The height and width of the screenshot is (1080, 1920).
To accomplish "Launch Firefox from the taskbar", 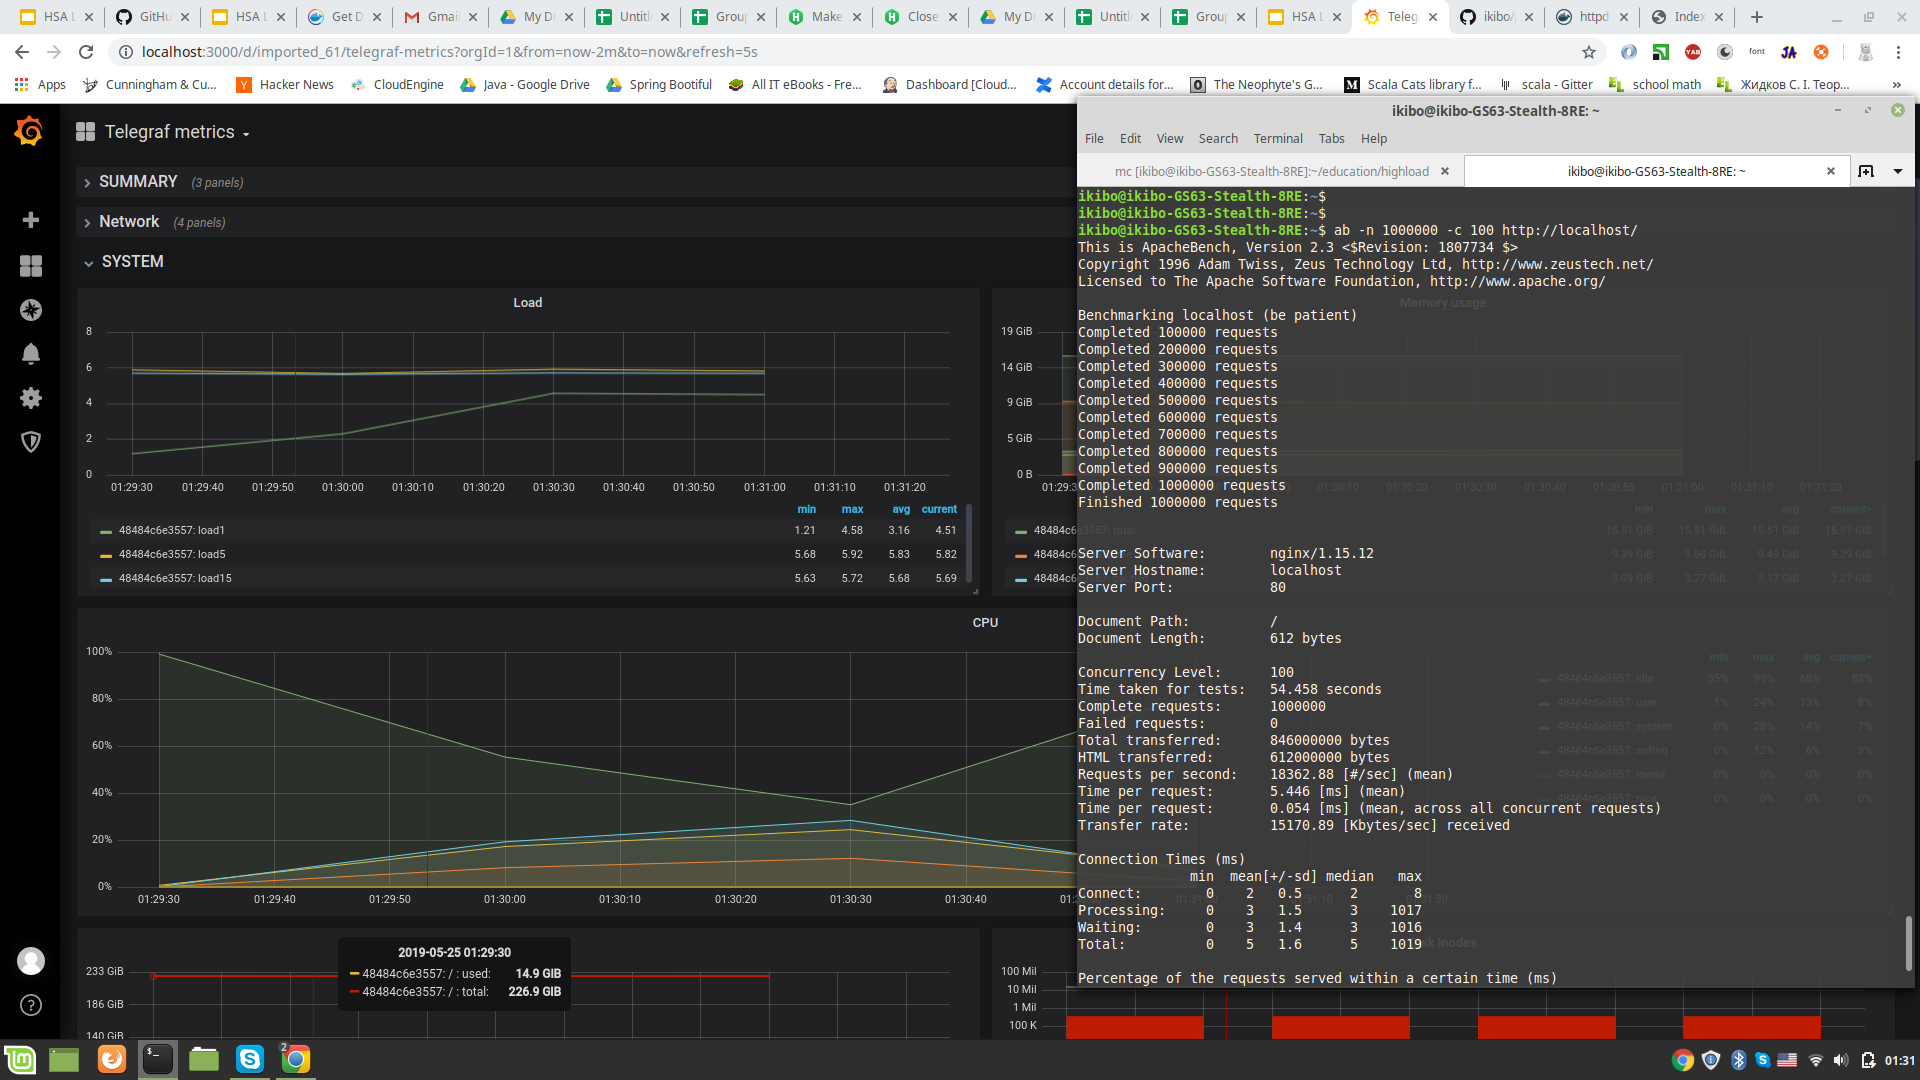I will pyautogui.click(x=112, y=1059).
